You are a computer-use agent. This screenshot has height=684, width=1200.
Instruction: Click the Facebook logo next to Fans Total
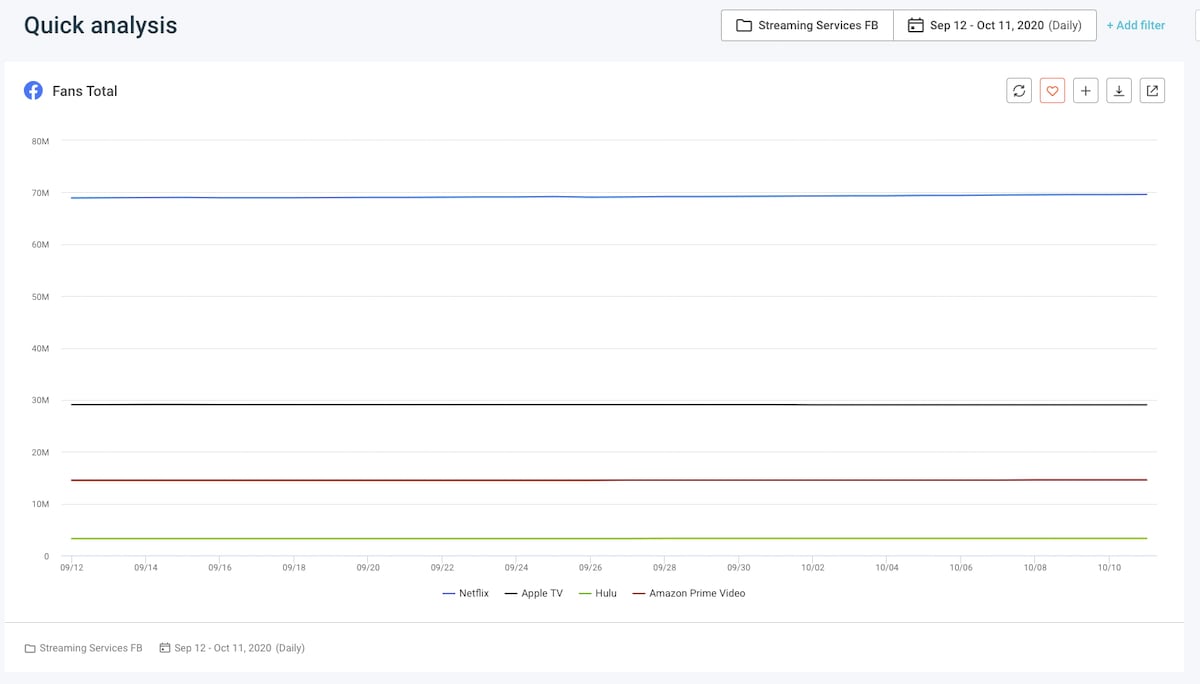click(33, 91)
